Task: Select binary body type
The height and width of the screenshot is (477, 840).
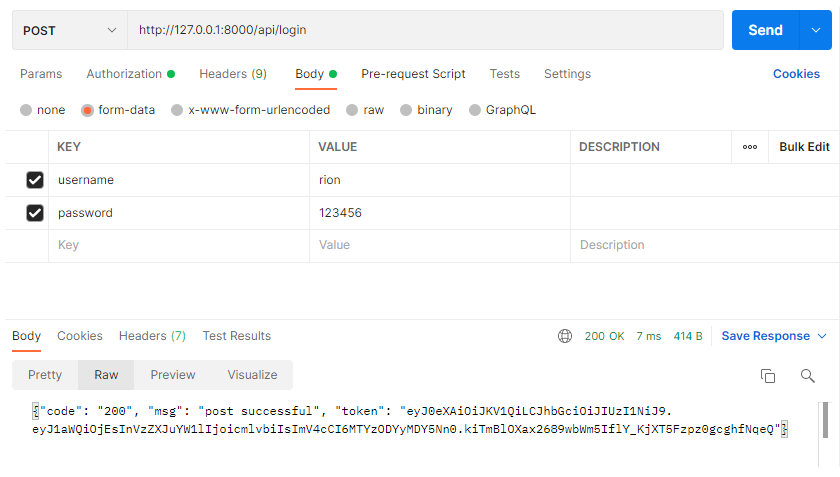Action: [x=406, y=110]
